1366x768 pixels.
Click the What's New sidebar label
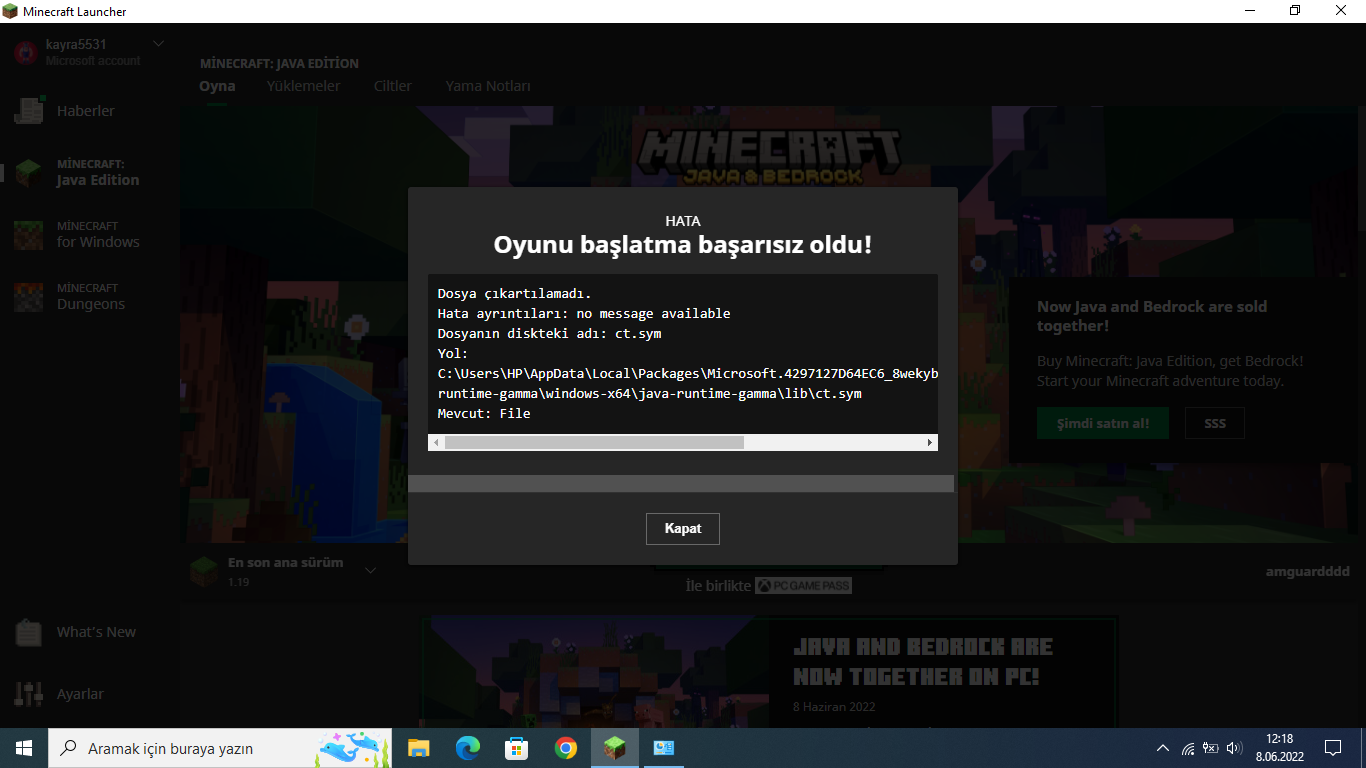point(96,632)
